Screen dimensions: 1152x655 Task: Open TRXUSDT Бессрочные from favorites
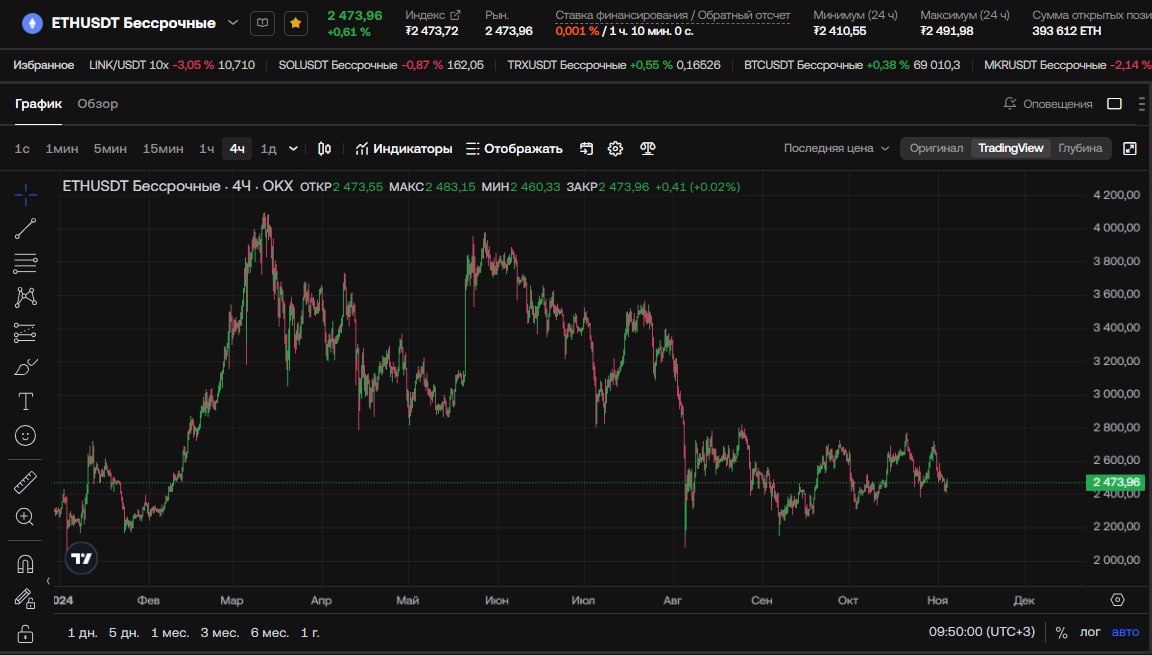[x=613, y=65]
